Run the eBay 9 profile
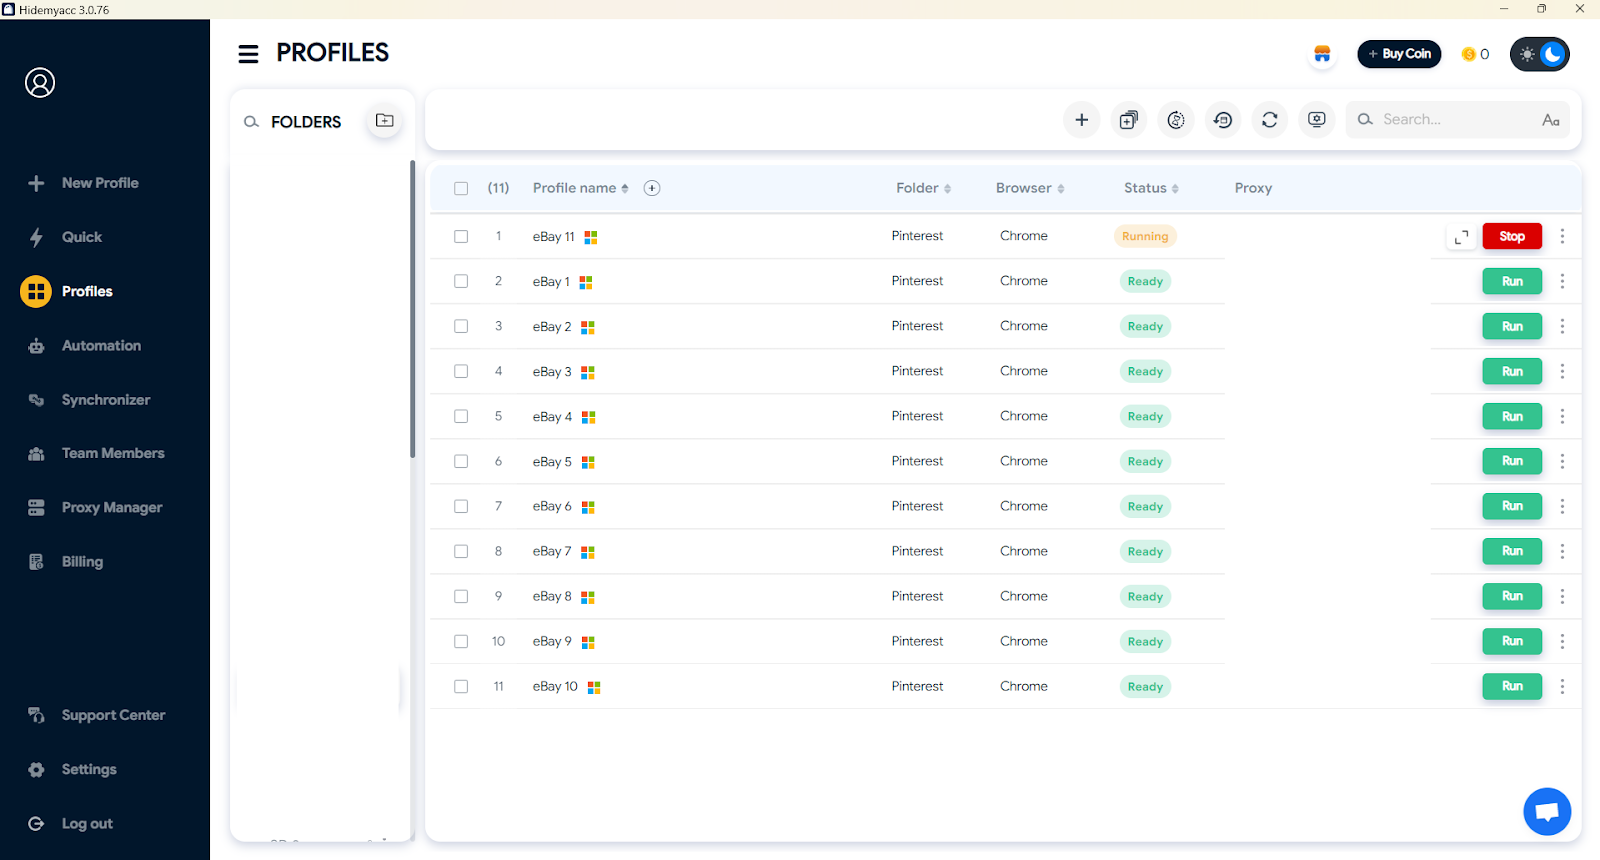 coord(1512,642)
